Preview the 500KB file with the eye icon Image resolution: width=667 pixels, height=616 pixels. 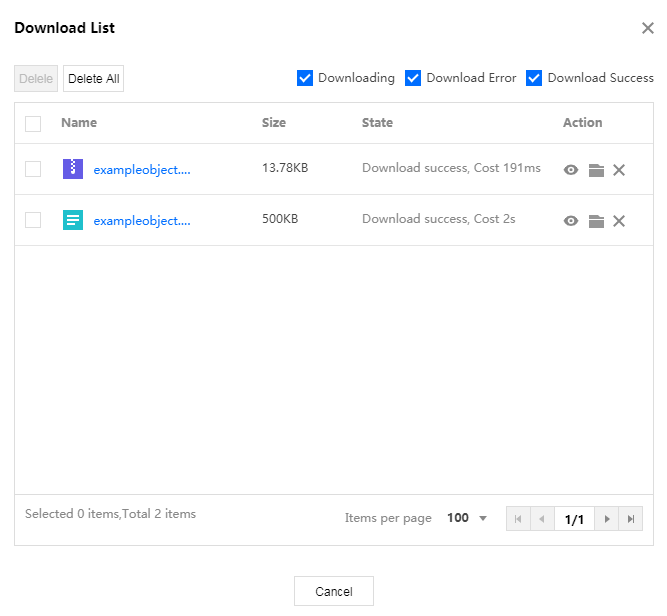[570, 221]
